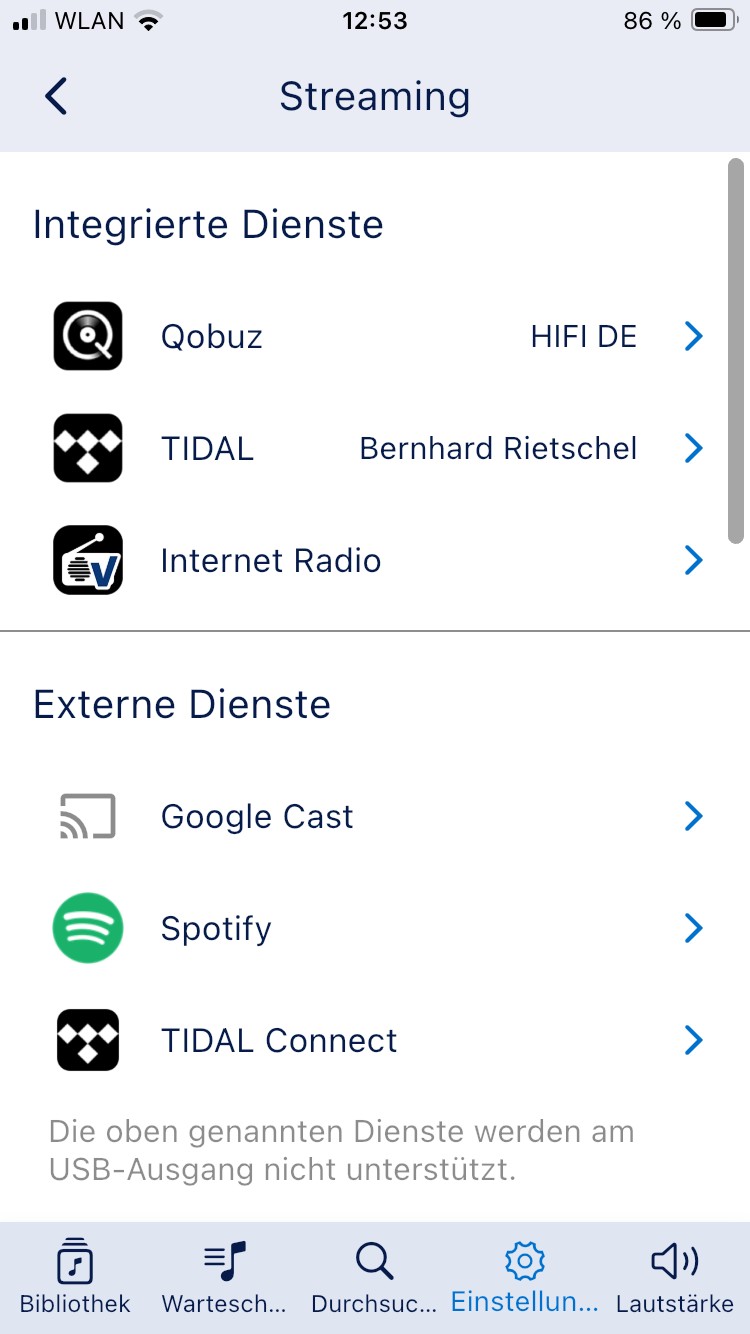The width and height of the screenshot is (750, 1334).
Task: Open the Warteschlange queue tab
Action: pyautogui.click(x=224, y=1276)
